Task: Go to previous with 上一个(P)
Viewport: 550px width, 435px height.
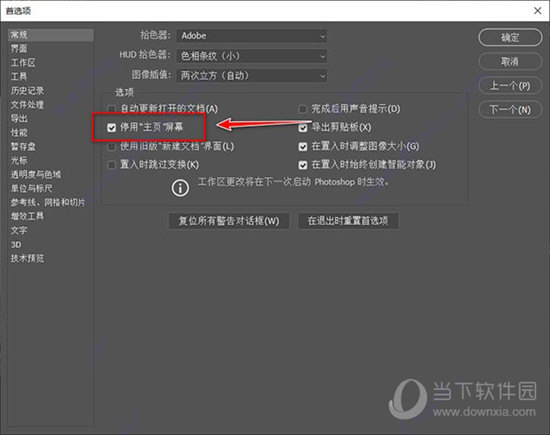Action: click(x=510, y=86)
